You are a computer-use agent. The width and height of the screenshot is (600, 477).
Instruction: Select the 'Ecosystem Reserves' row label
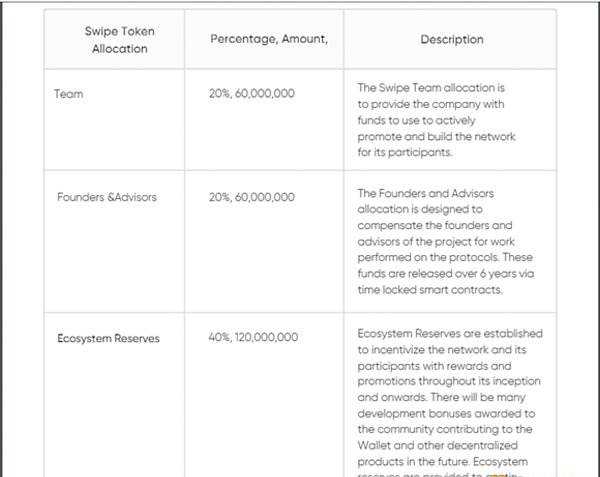pyautogui.click(x=108, y=339)
